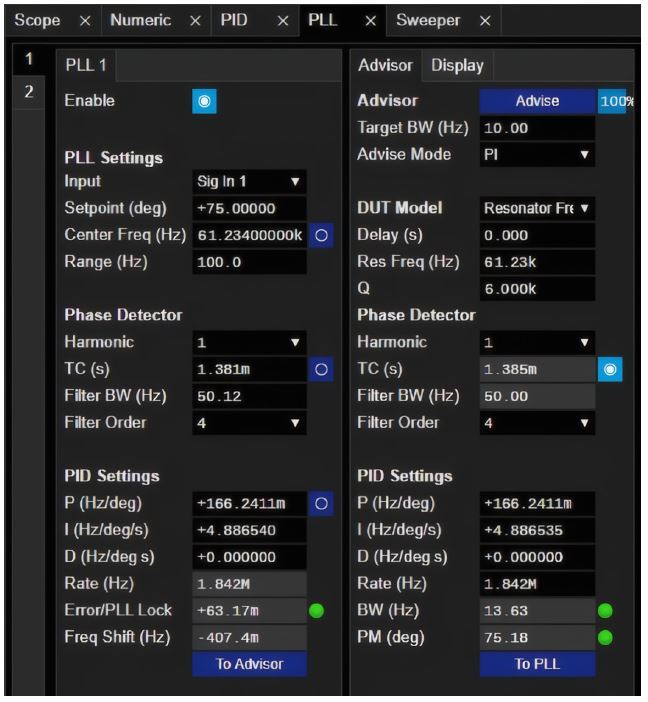Edit the Delay (s) field
Viewport: 648px width, 702px height.
click(x=537, y=235)
